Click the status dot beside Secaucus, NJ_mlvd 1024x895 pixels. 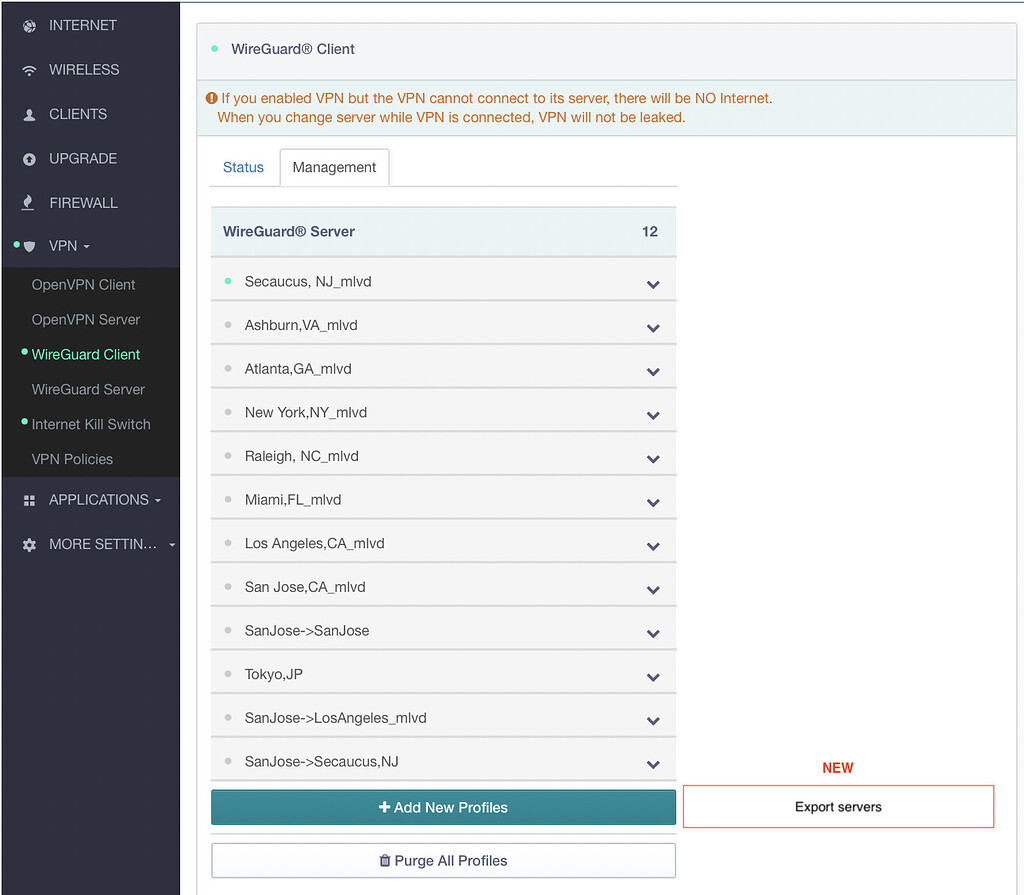(228, 283)
